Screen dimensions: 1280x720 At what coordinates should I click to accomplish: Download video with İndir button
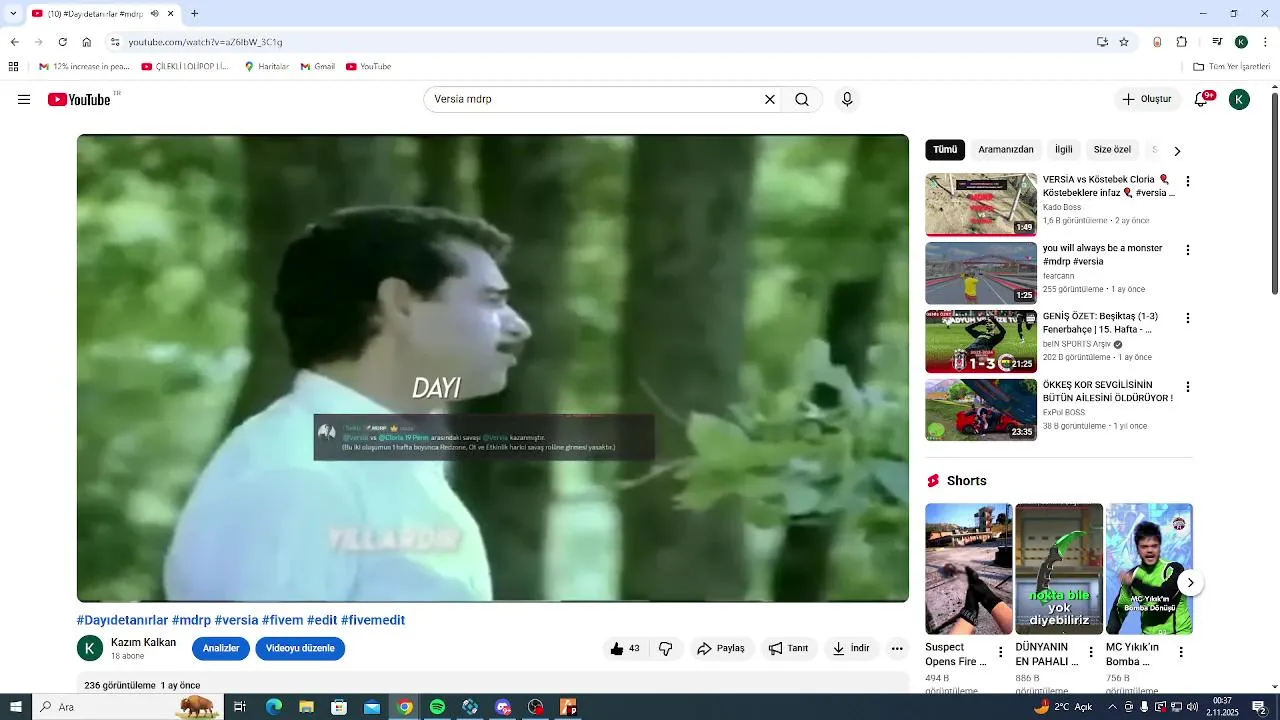[x=851, y=648]
